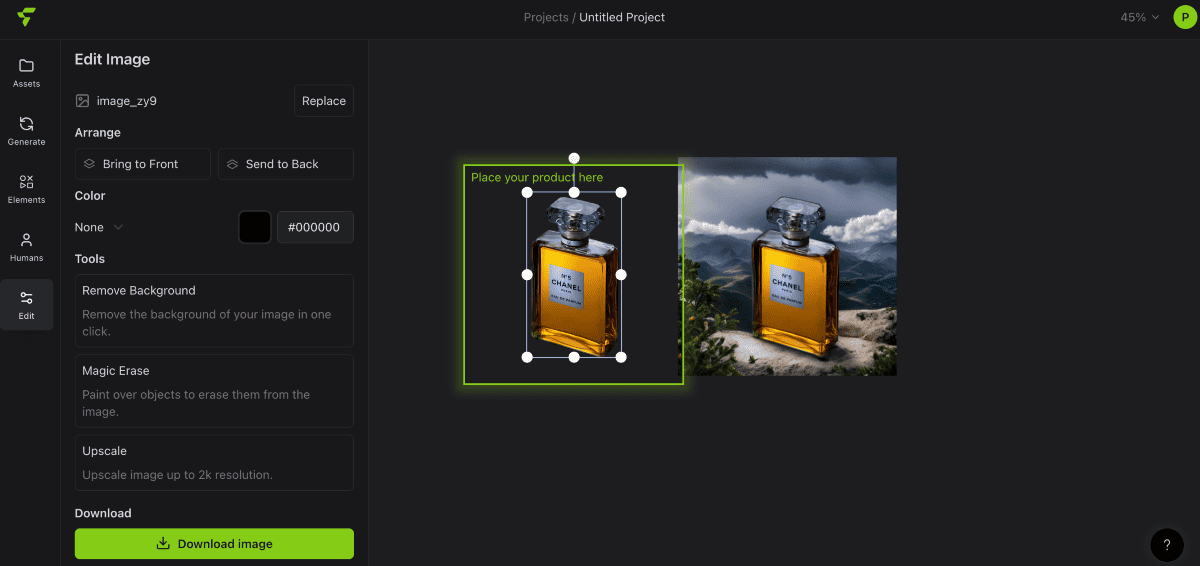Open the help question mark button
This screenshot has height=566, width=1200.
(x=1166, y=545)
